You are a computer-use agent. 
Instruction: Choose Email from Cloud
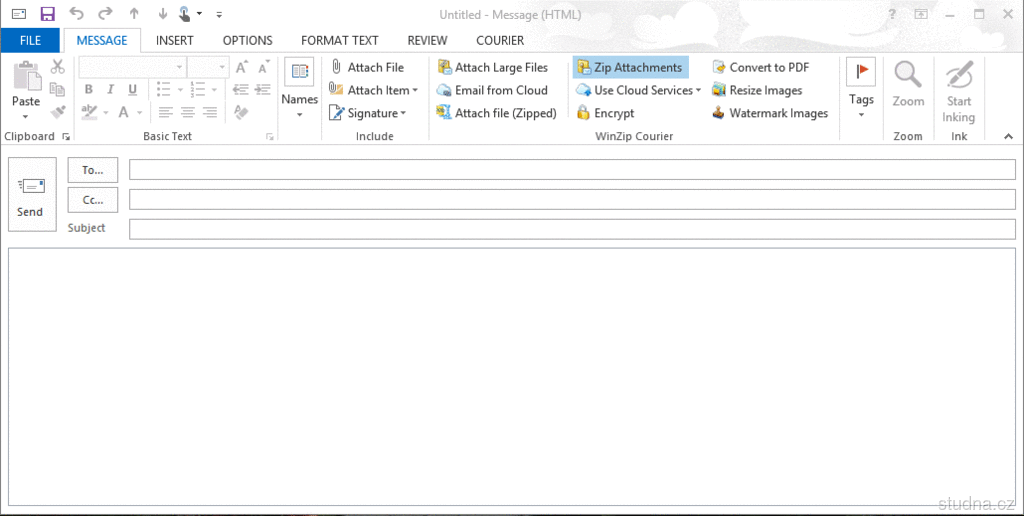coord(493,90)
